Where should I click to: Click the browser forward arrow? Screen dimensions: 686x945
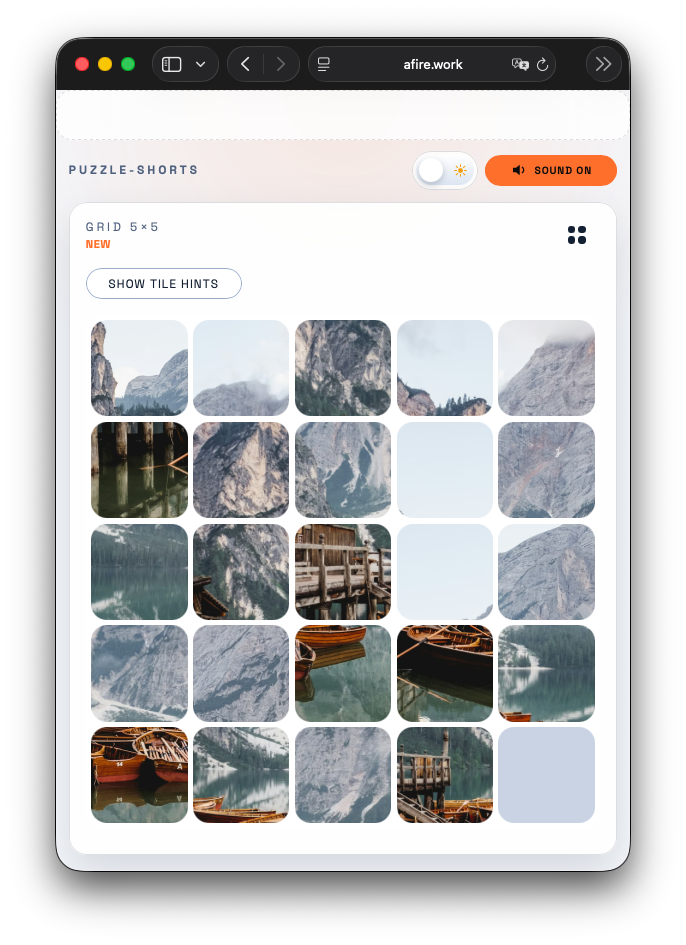[281, 64]
